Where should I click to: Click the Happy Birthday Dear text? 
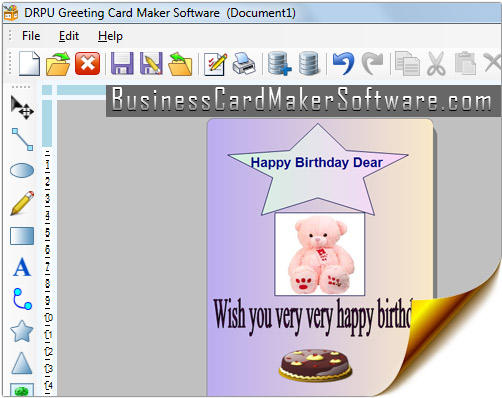coord(317,162)
